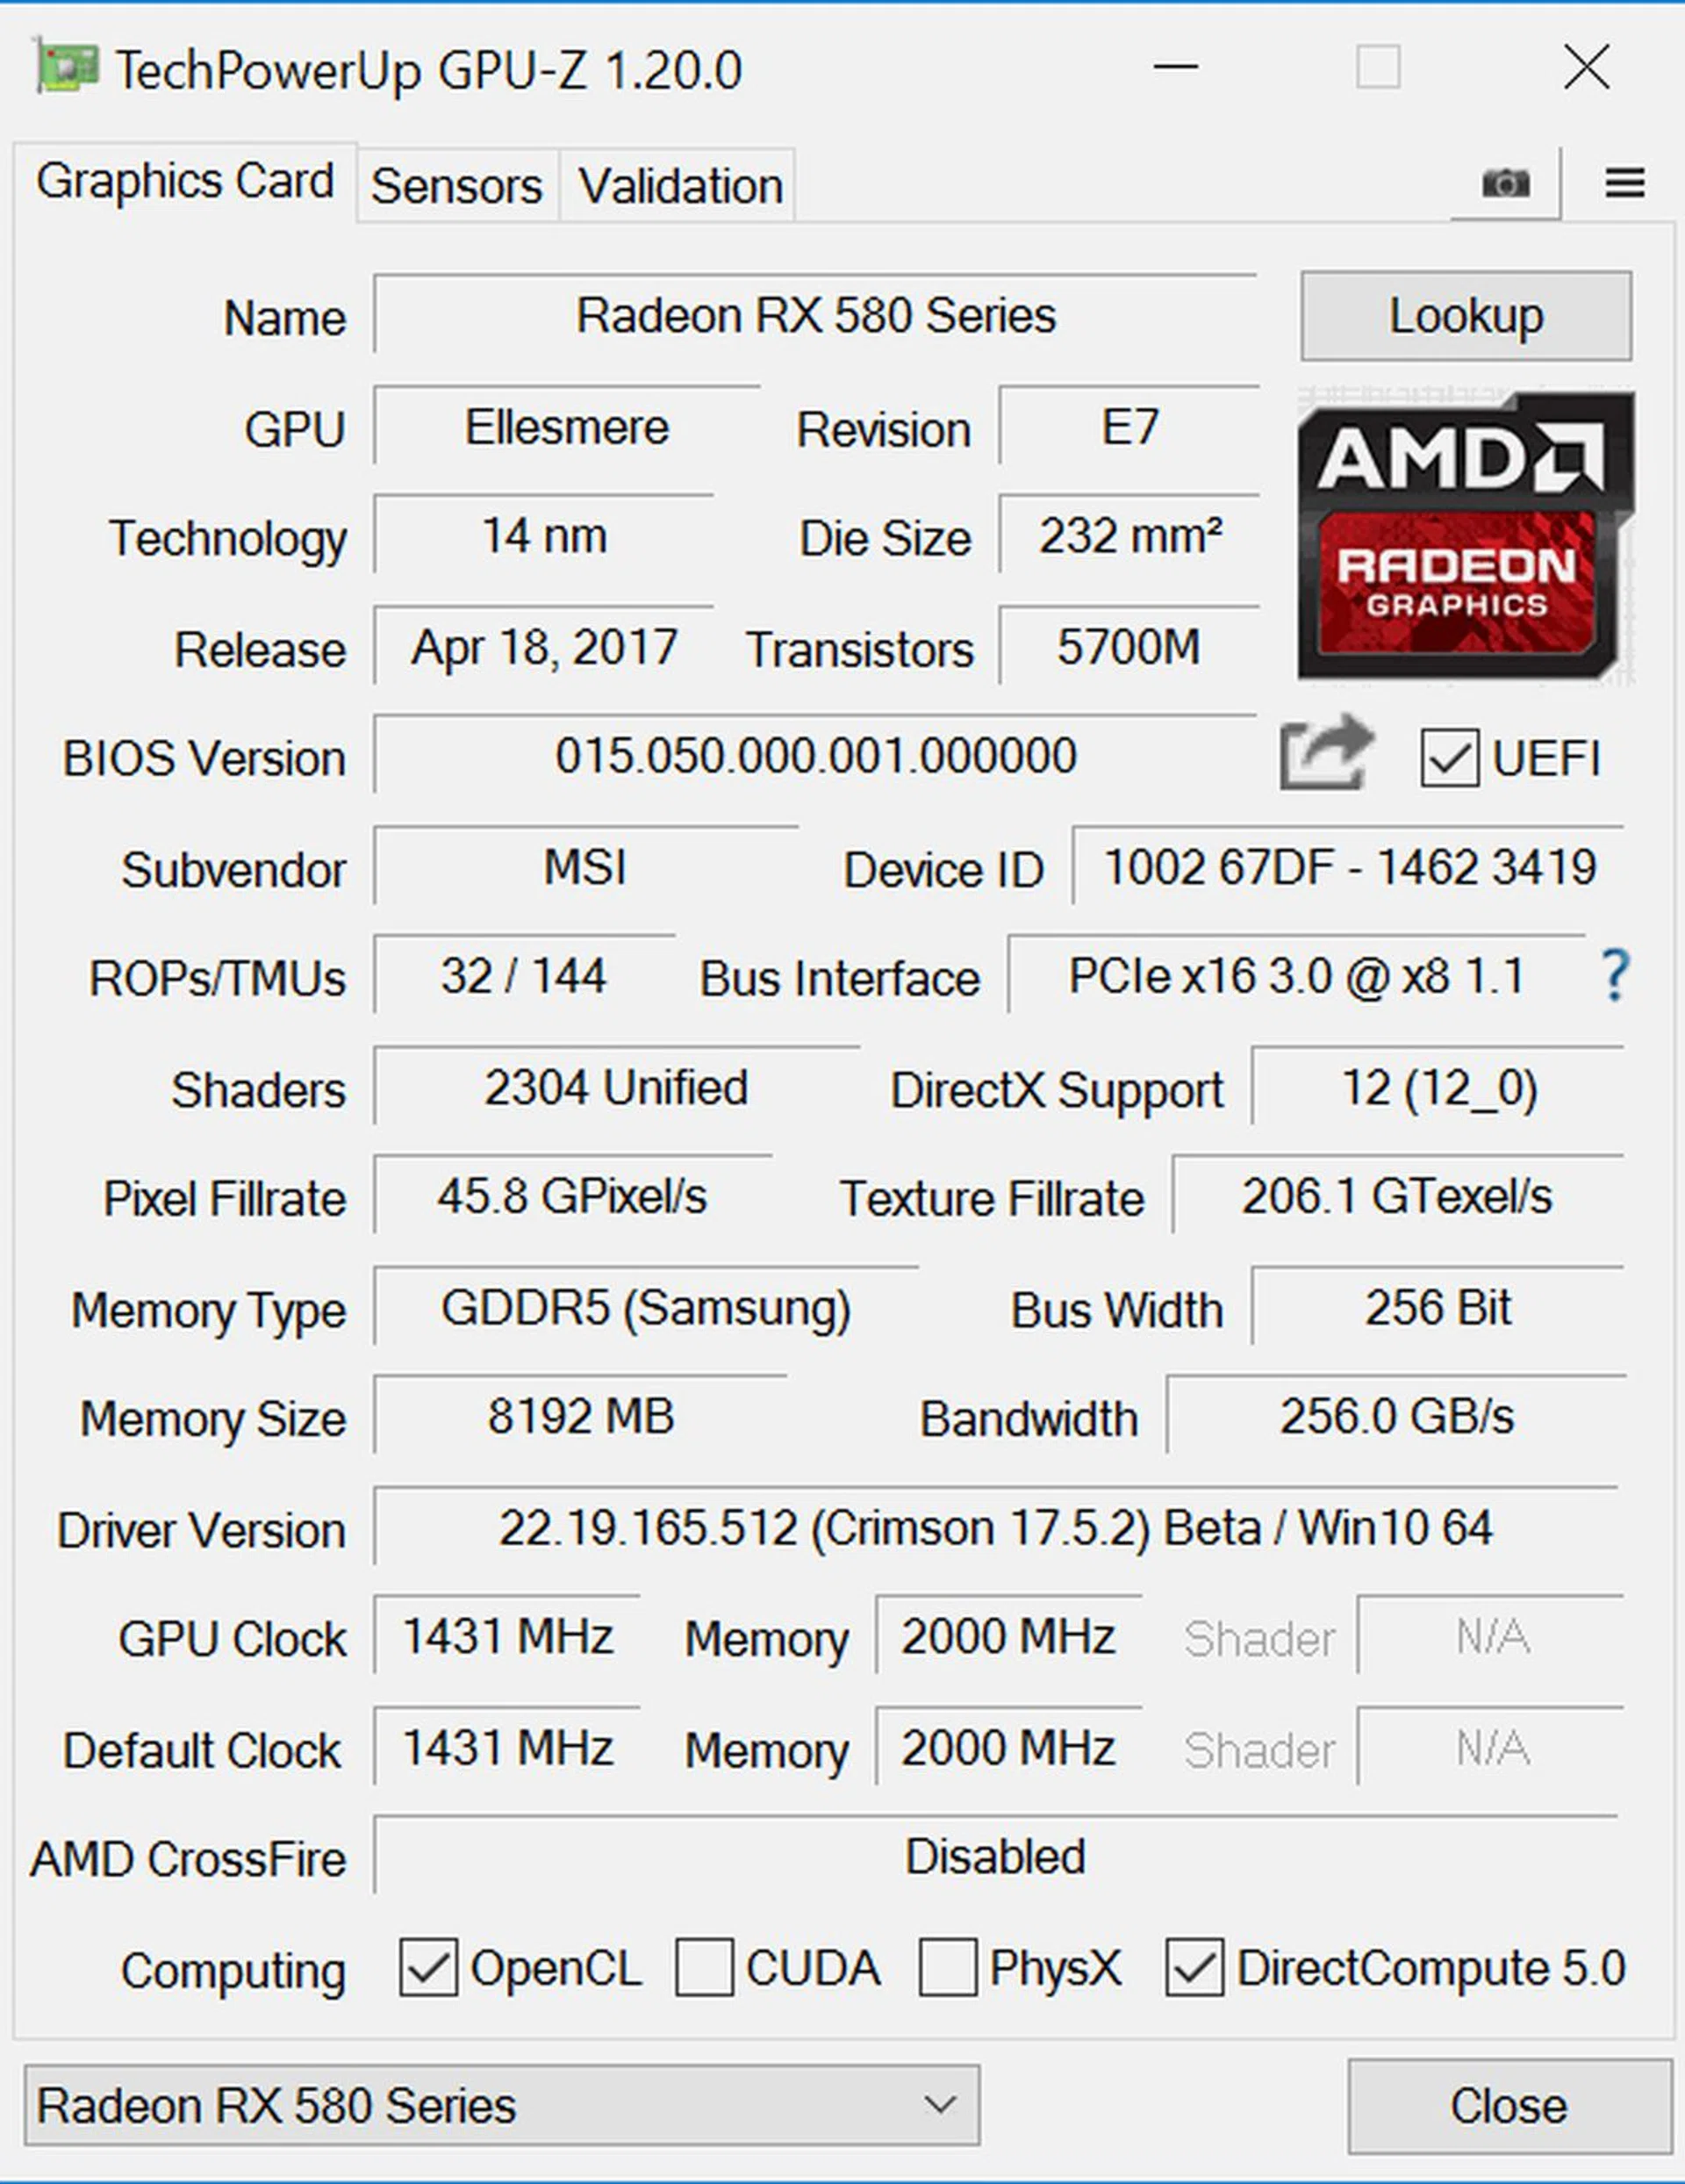Click the Close button
This screenshot has width=1685, height=2184.
tap(1508, 2106)
